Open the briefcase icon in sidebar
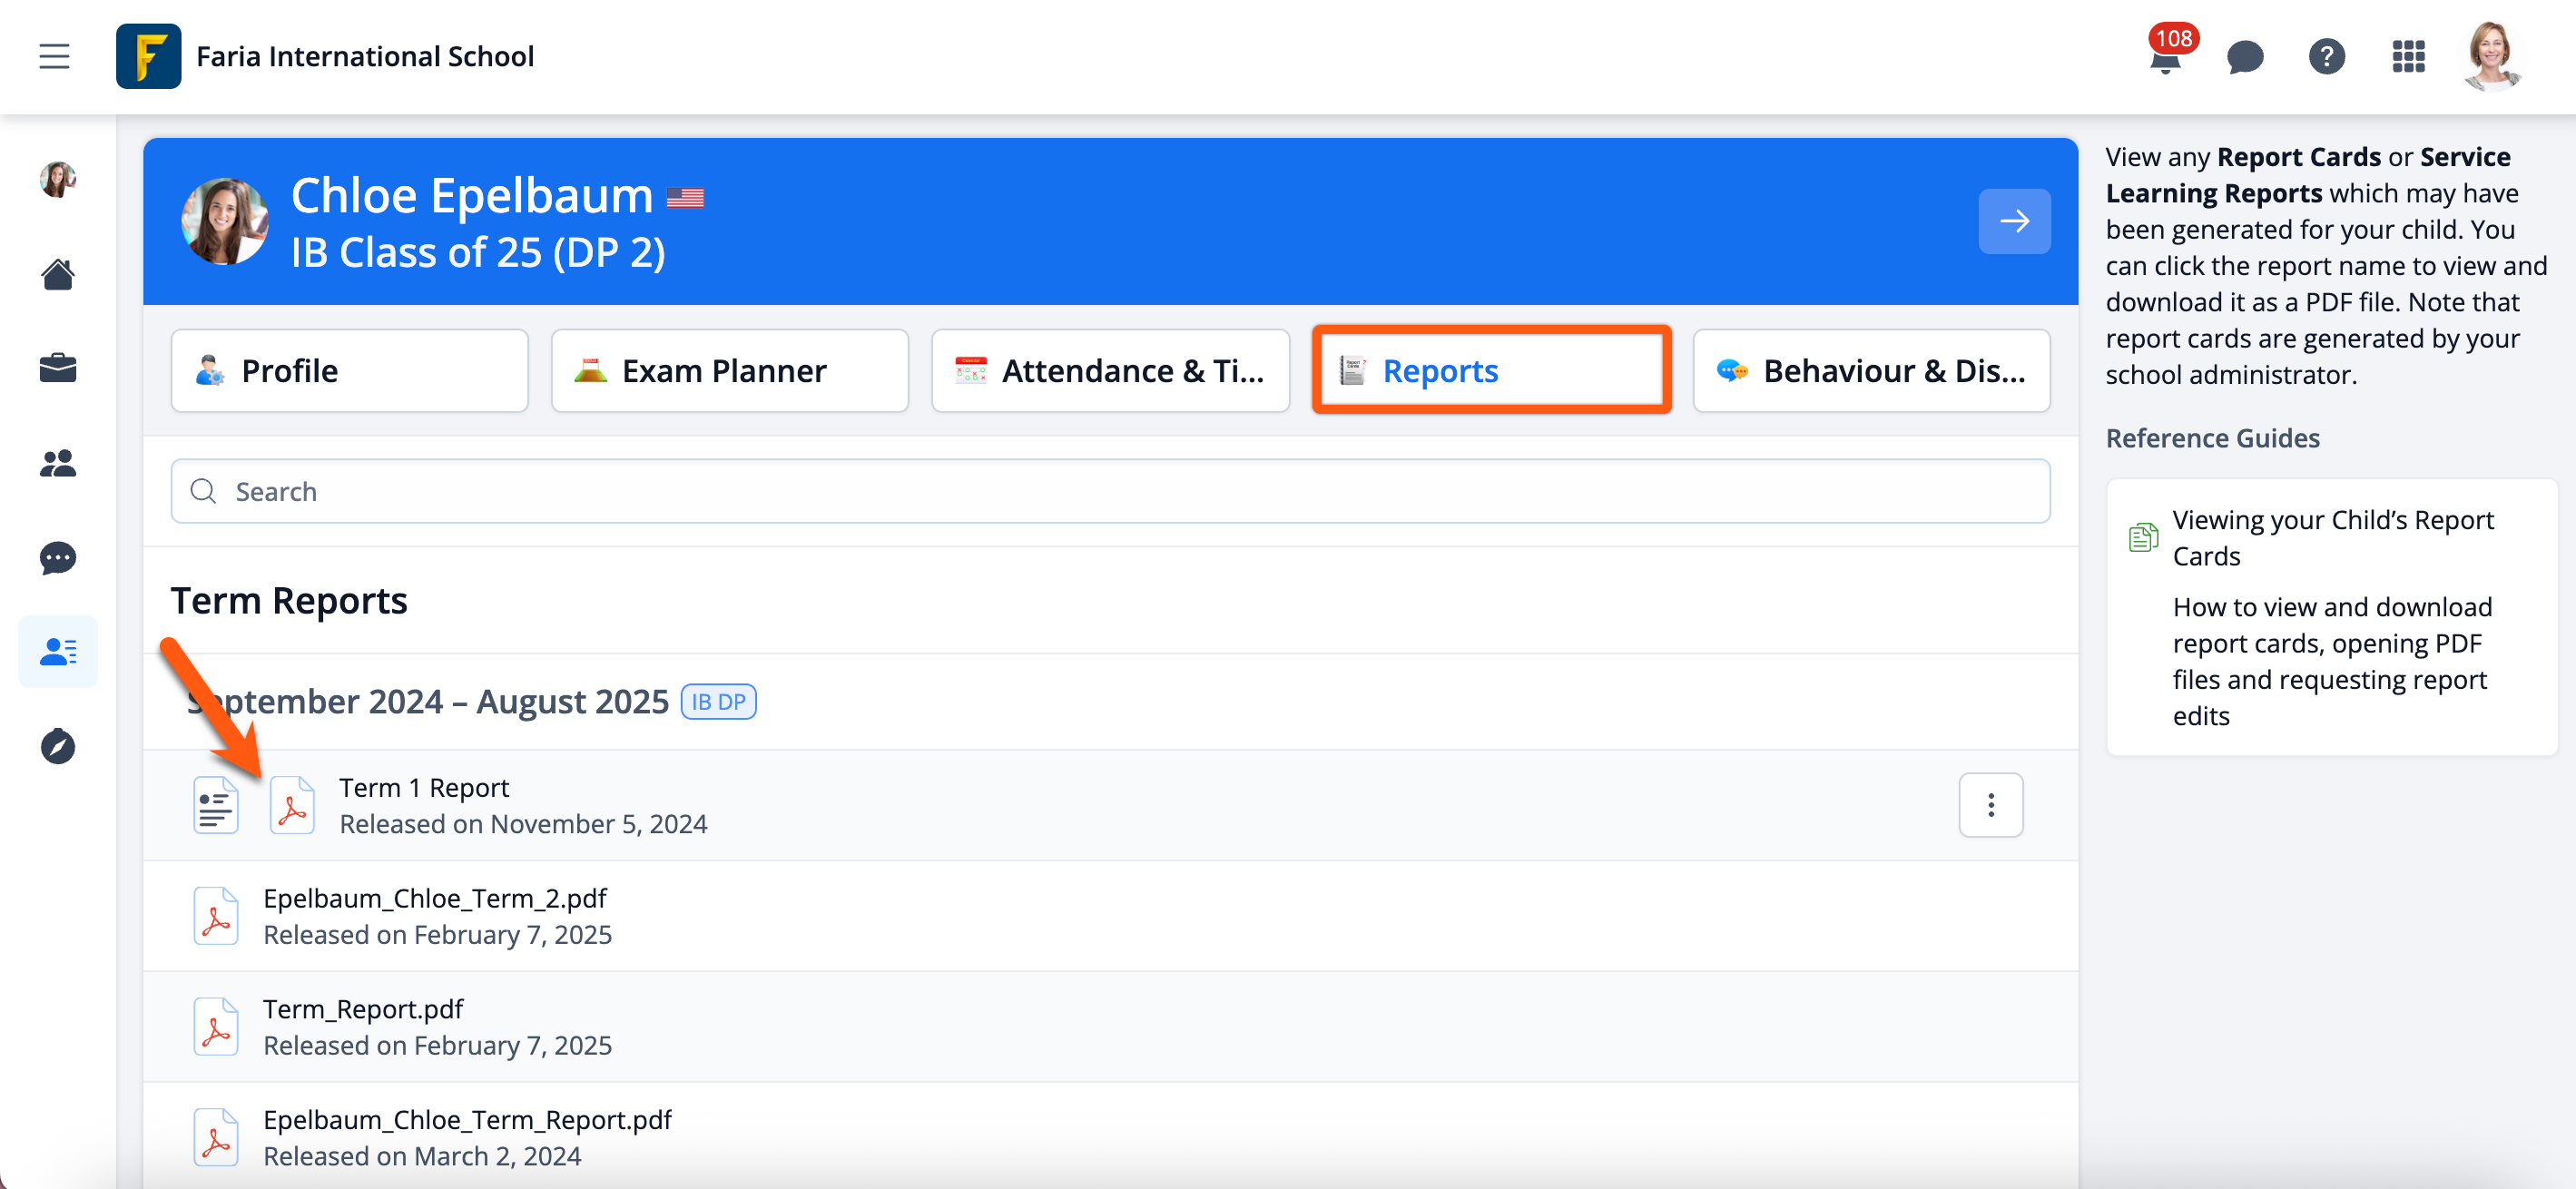The height and width of the screenshot is (1189, 2576). [58, 368]
